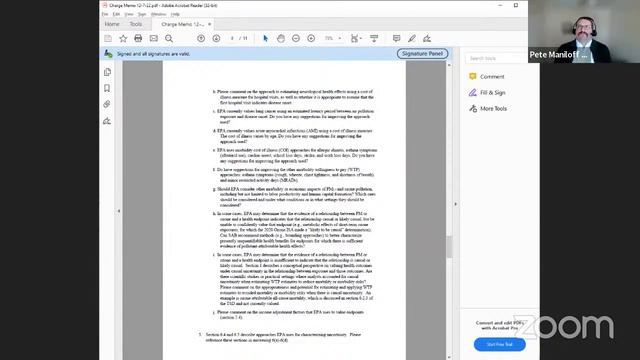Minimize the Acrobat Reader window
Screen dimensions: 640x360
click(x=500, y=5)
